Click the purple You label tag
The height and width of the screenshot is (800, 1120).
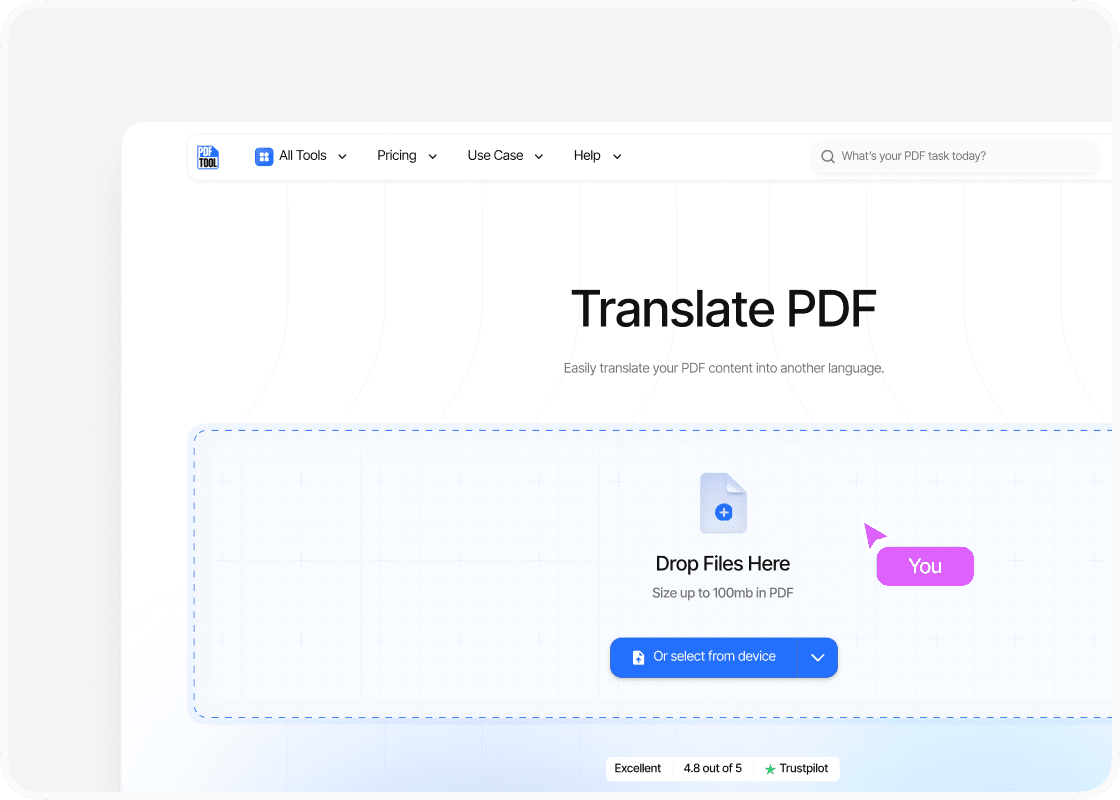(925, 566)
